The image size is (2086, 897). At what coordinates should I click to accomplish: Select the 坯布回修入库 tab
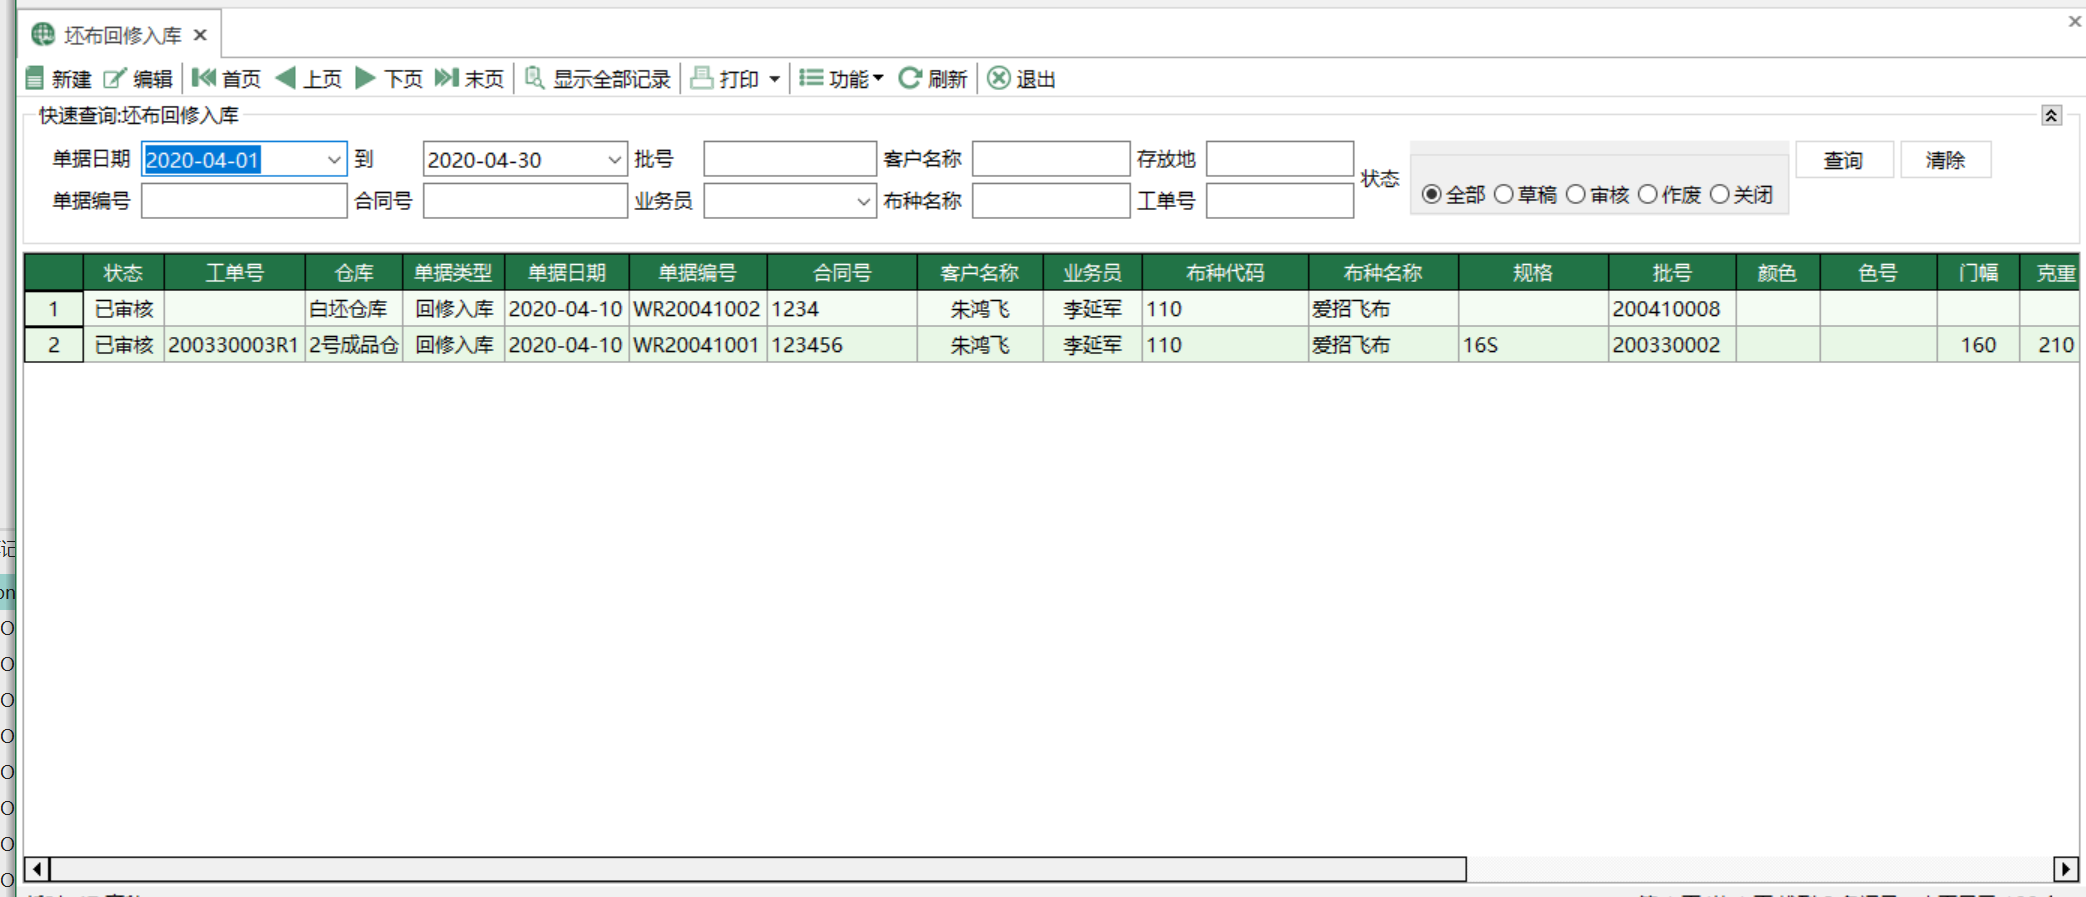(120, 35)
